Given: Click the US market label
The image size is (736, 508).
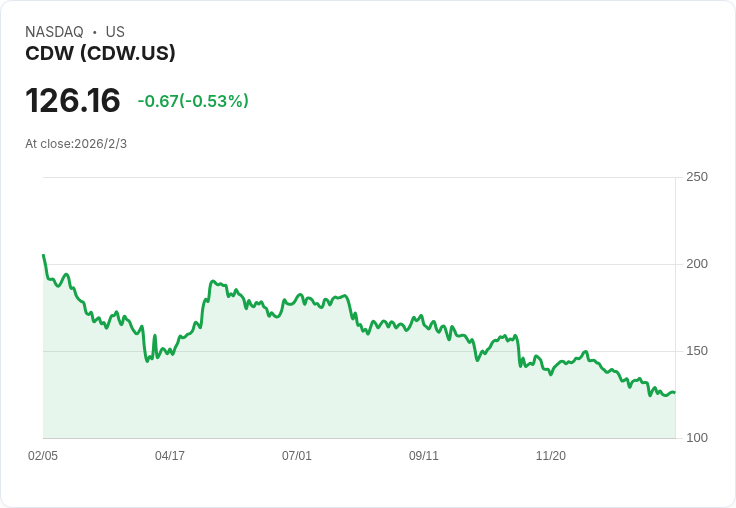Looking at the screenshot, I should (x=115, y=32).
